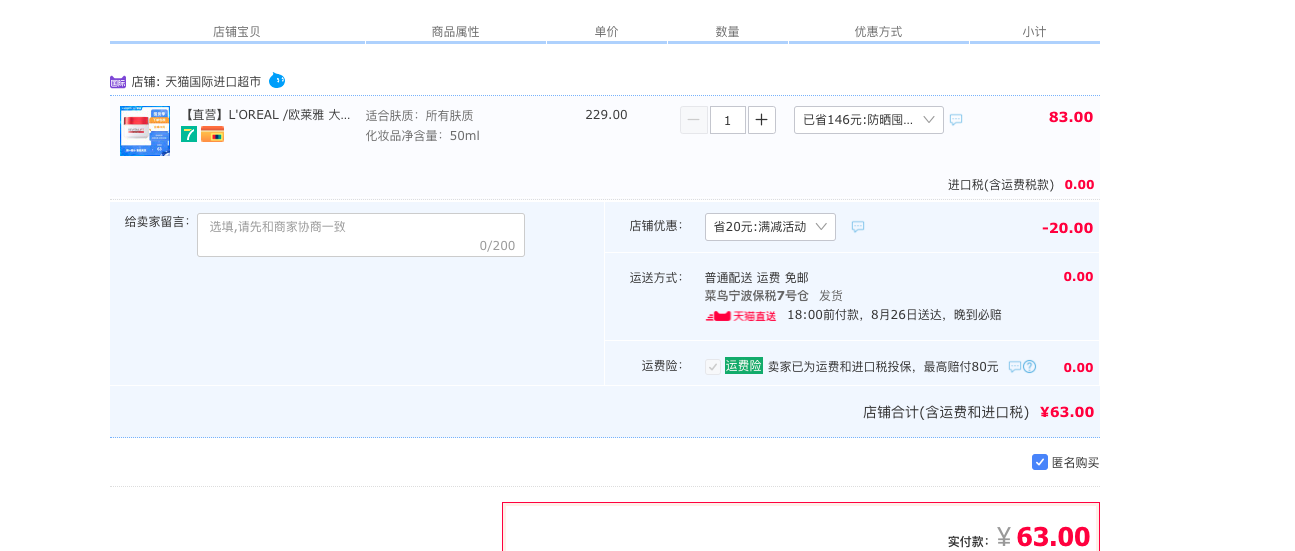Viewport: 1295px width, 551px height.
Task: Click the 小计 column header
Action: tap(1034, 32)
